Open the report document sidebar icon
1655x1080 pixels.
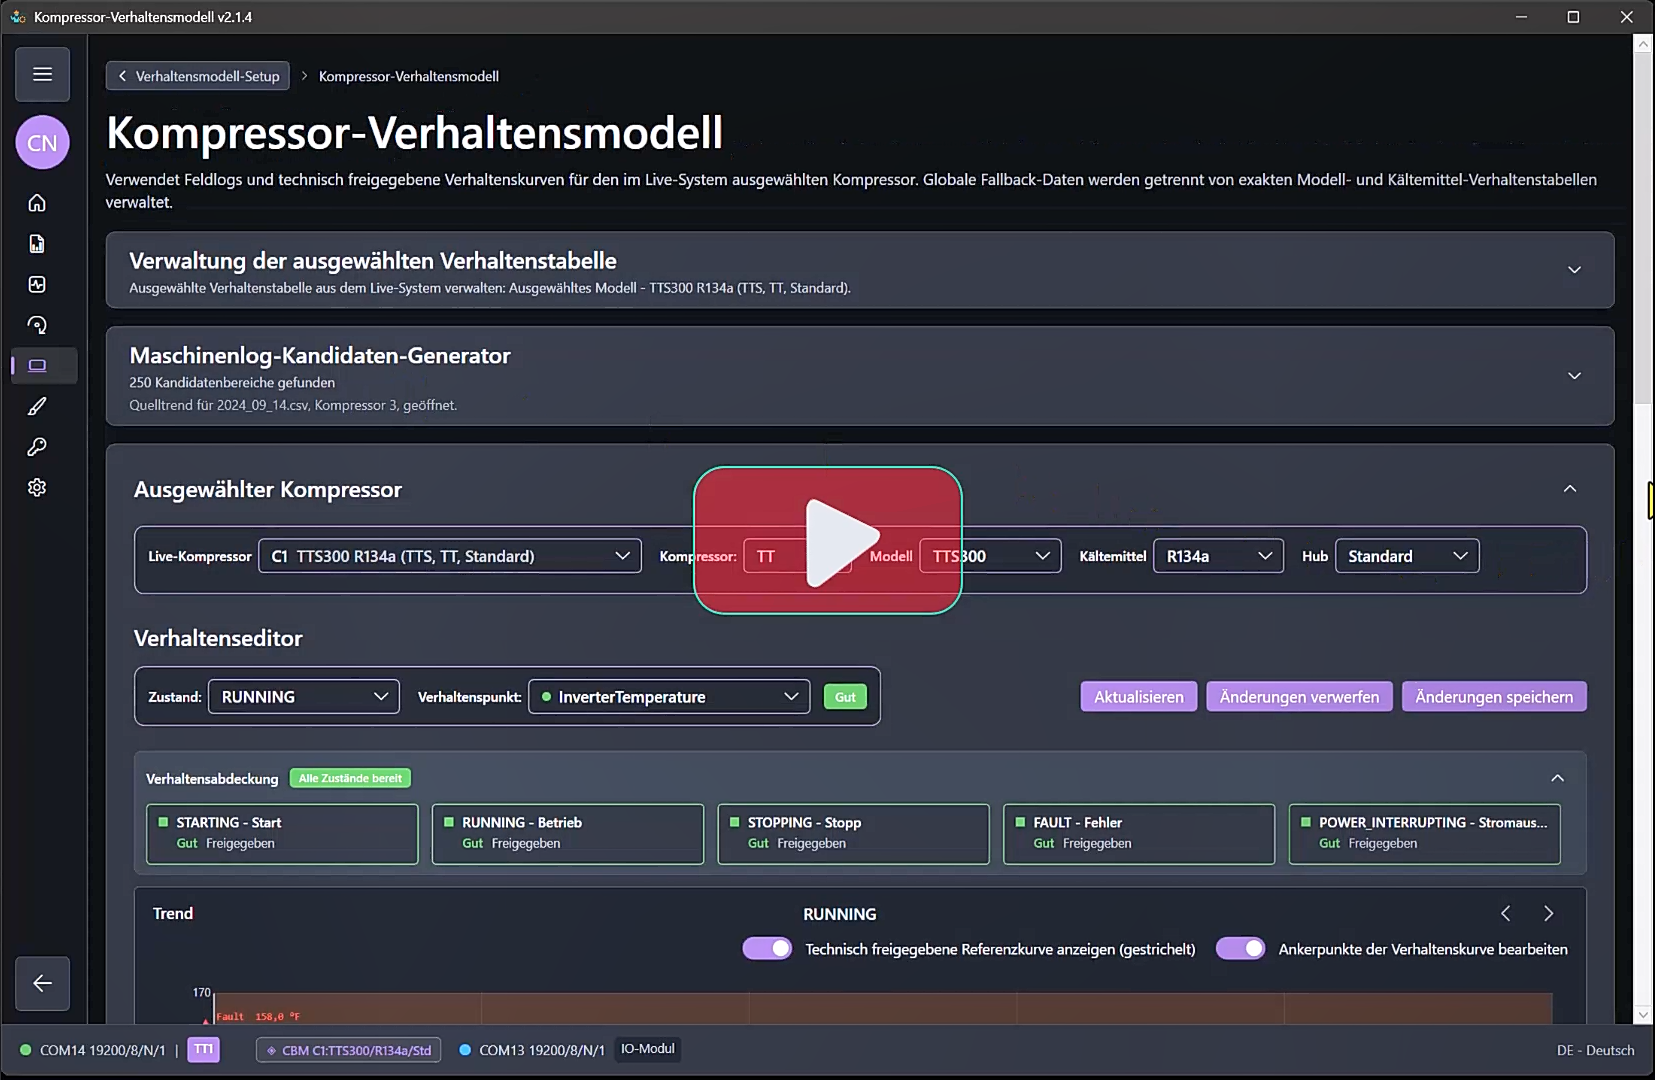[37, 244]
